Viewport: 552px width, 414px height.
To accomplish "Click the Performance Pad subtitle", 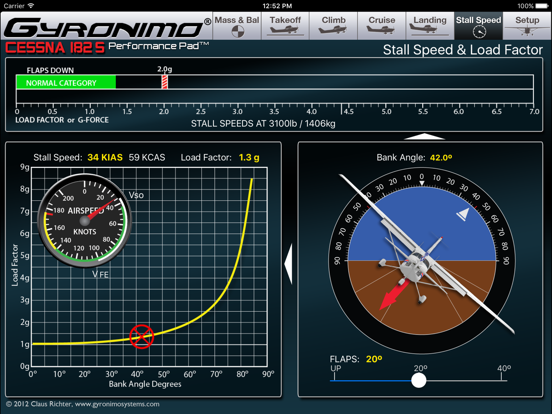I will (x=158, y=46).
